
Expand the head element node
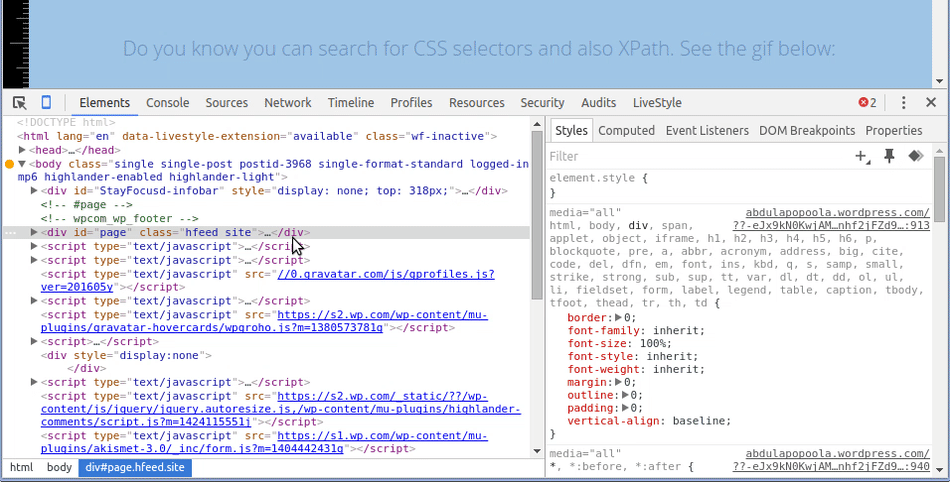click(x=23, y=150)
